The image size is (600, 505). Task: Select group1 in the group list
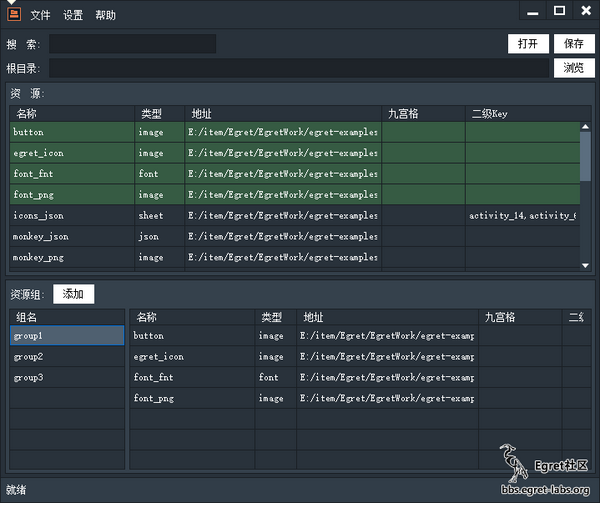pyautogui.click(x=67, y=336)
